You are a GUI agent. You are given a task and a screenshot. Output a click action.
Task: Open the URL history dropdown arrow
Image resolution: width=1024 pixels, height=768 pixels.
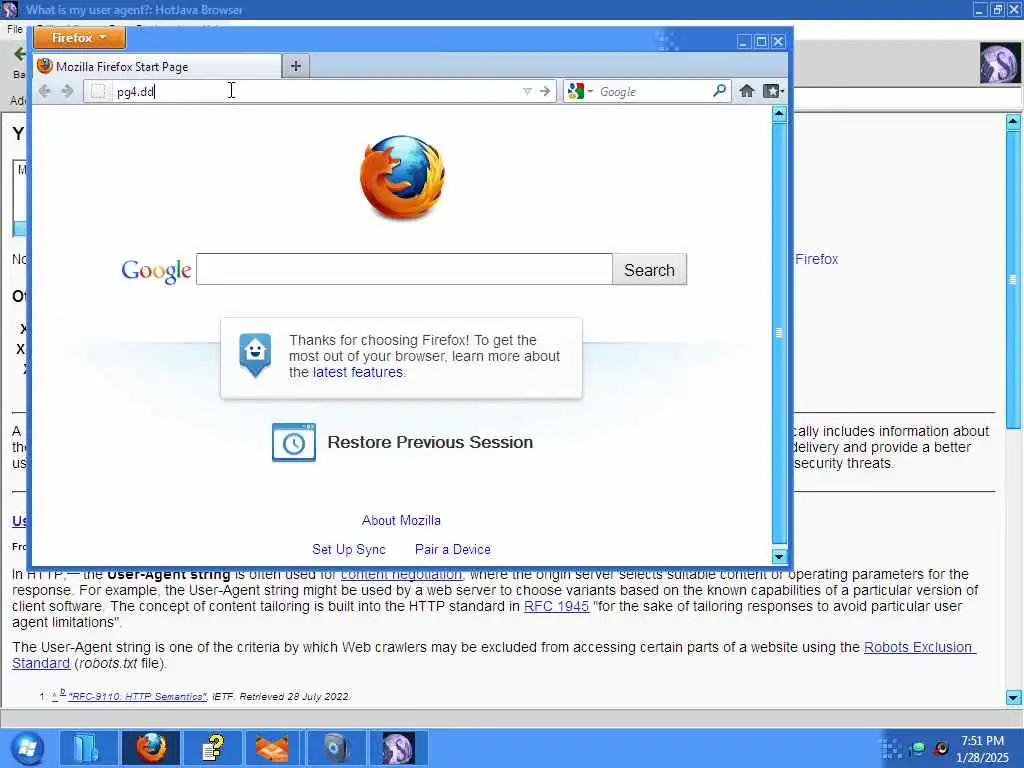(x=527, y=91)
